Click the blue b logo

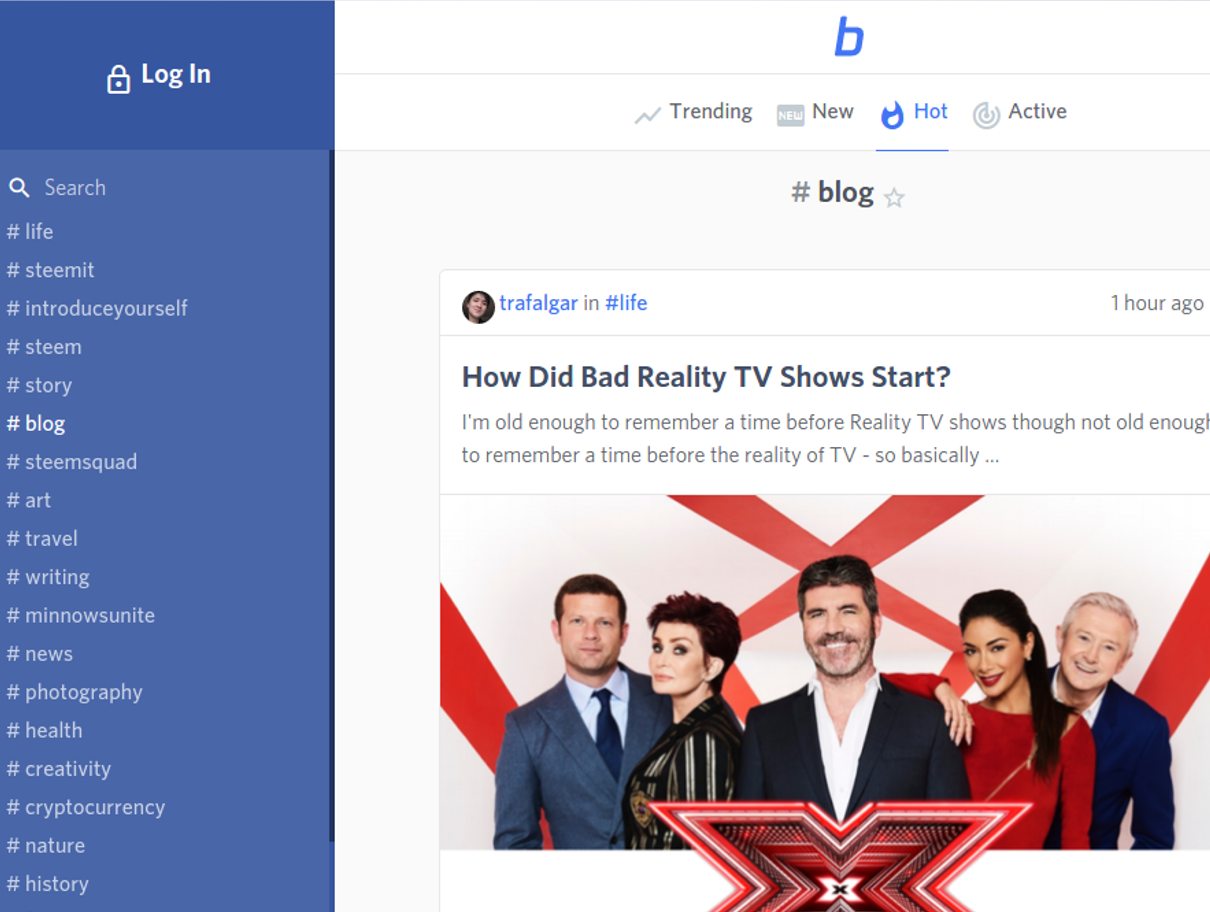pyautogui.click(x=849, y=37)
